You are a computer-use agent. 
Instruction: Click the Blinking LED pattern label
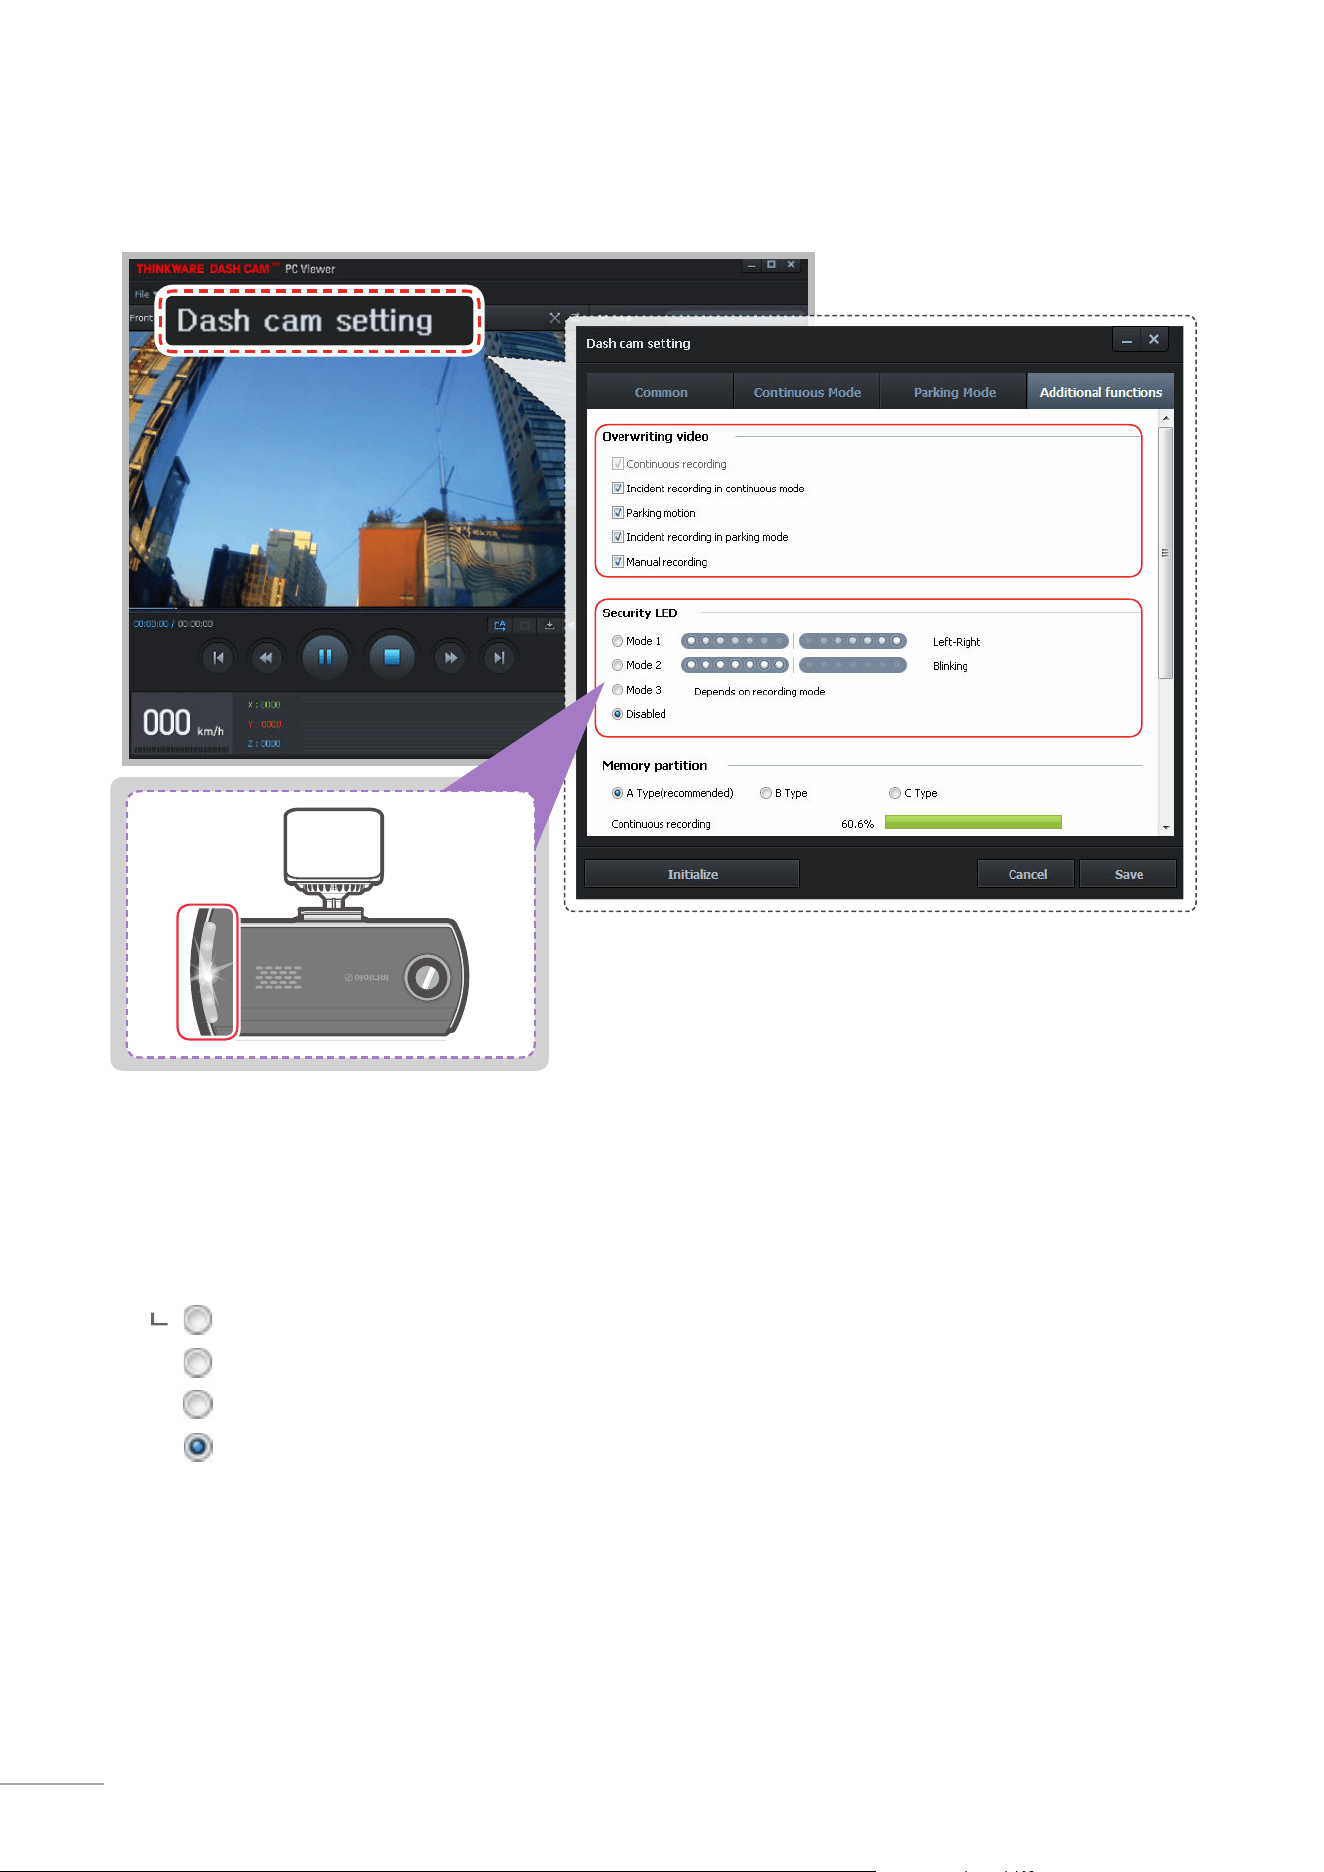coord(950,666)
